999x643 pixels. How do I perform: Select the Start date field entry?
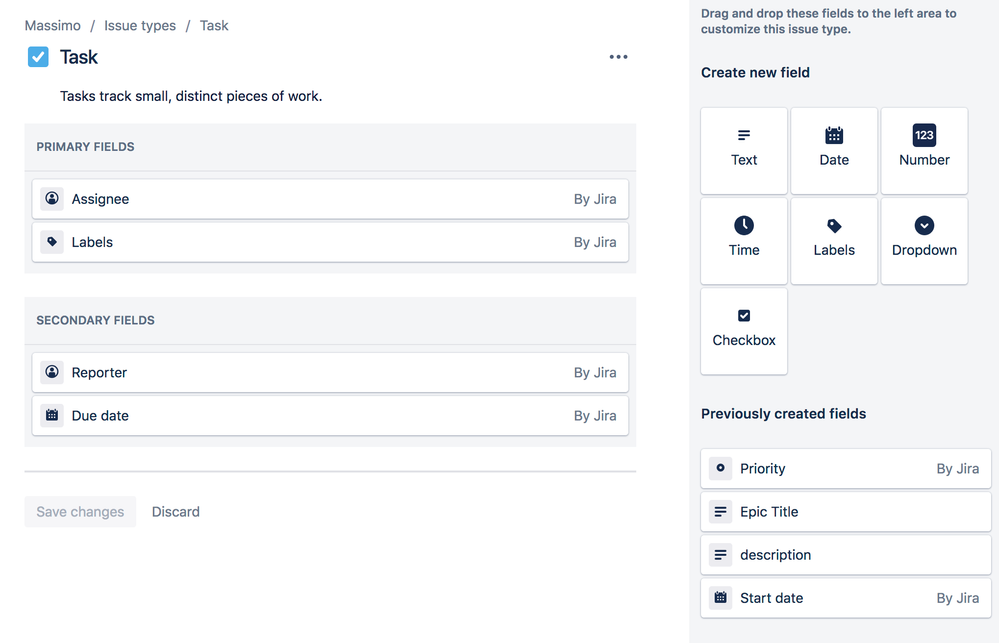845,597
